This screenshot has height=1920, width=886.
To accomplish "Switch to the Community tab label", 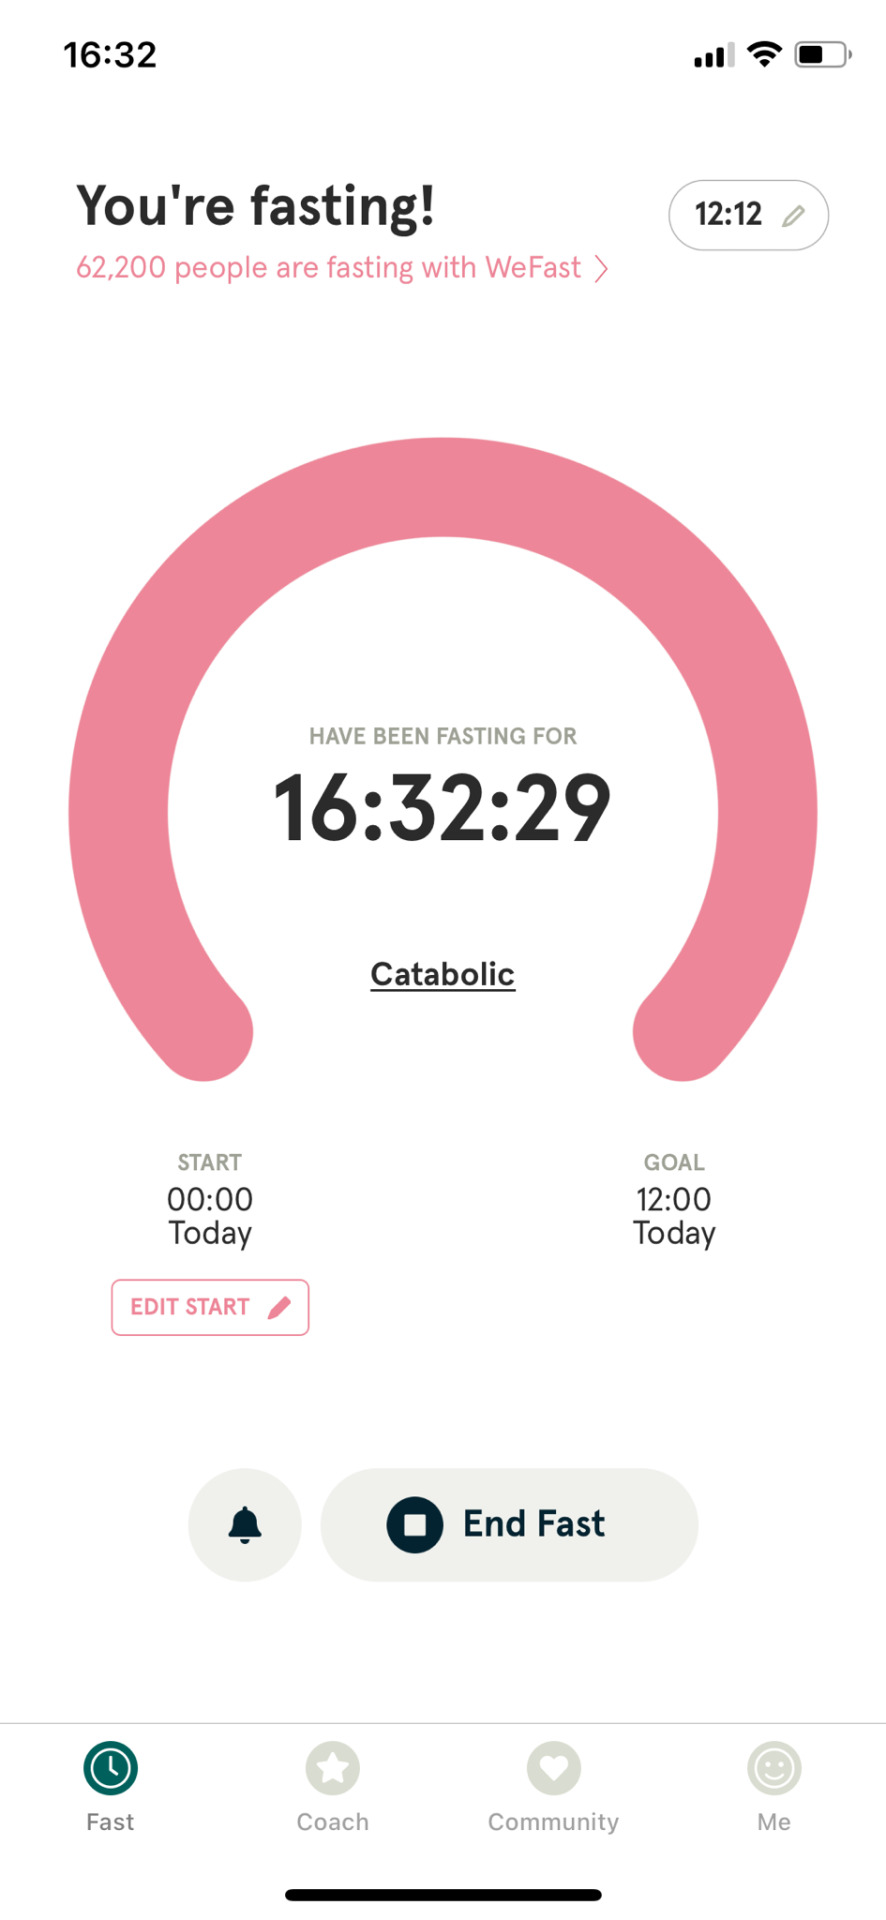I will [554, 1822].
